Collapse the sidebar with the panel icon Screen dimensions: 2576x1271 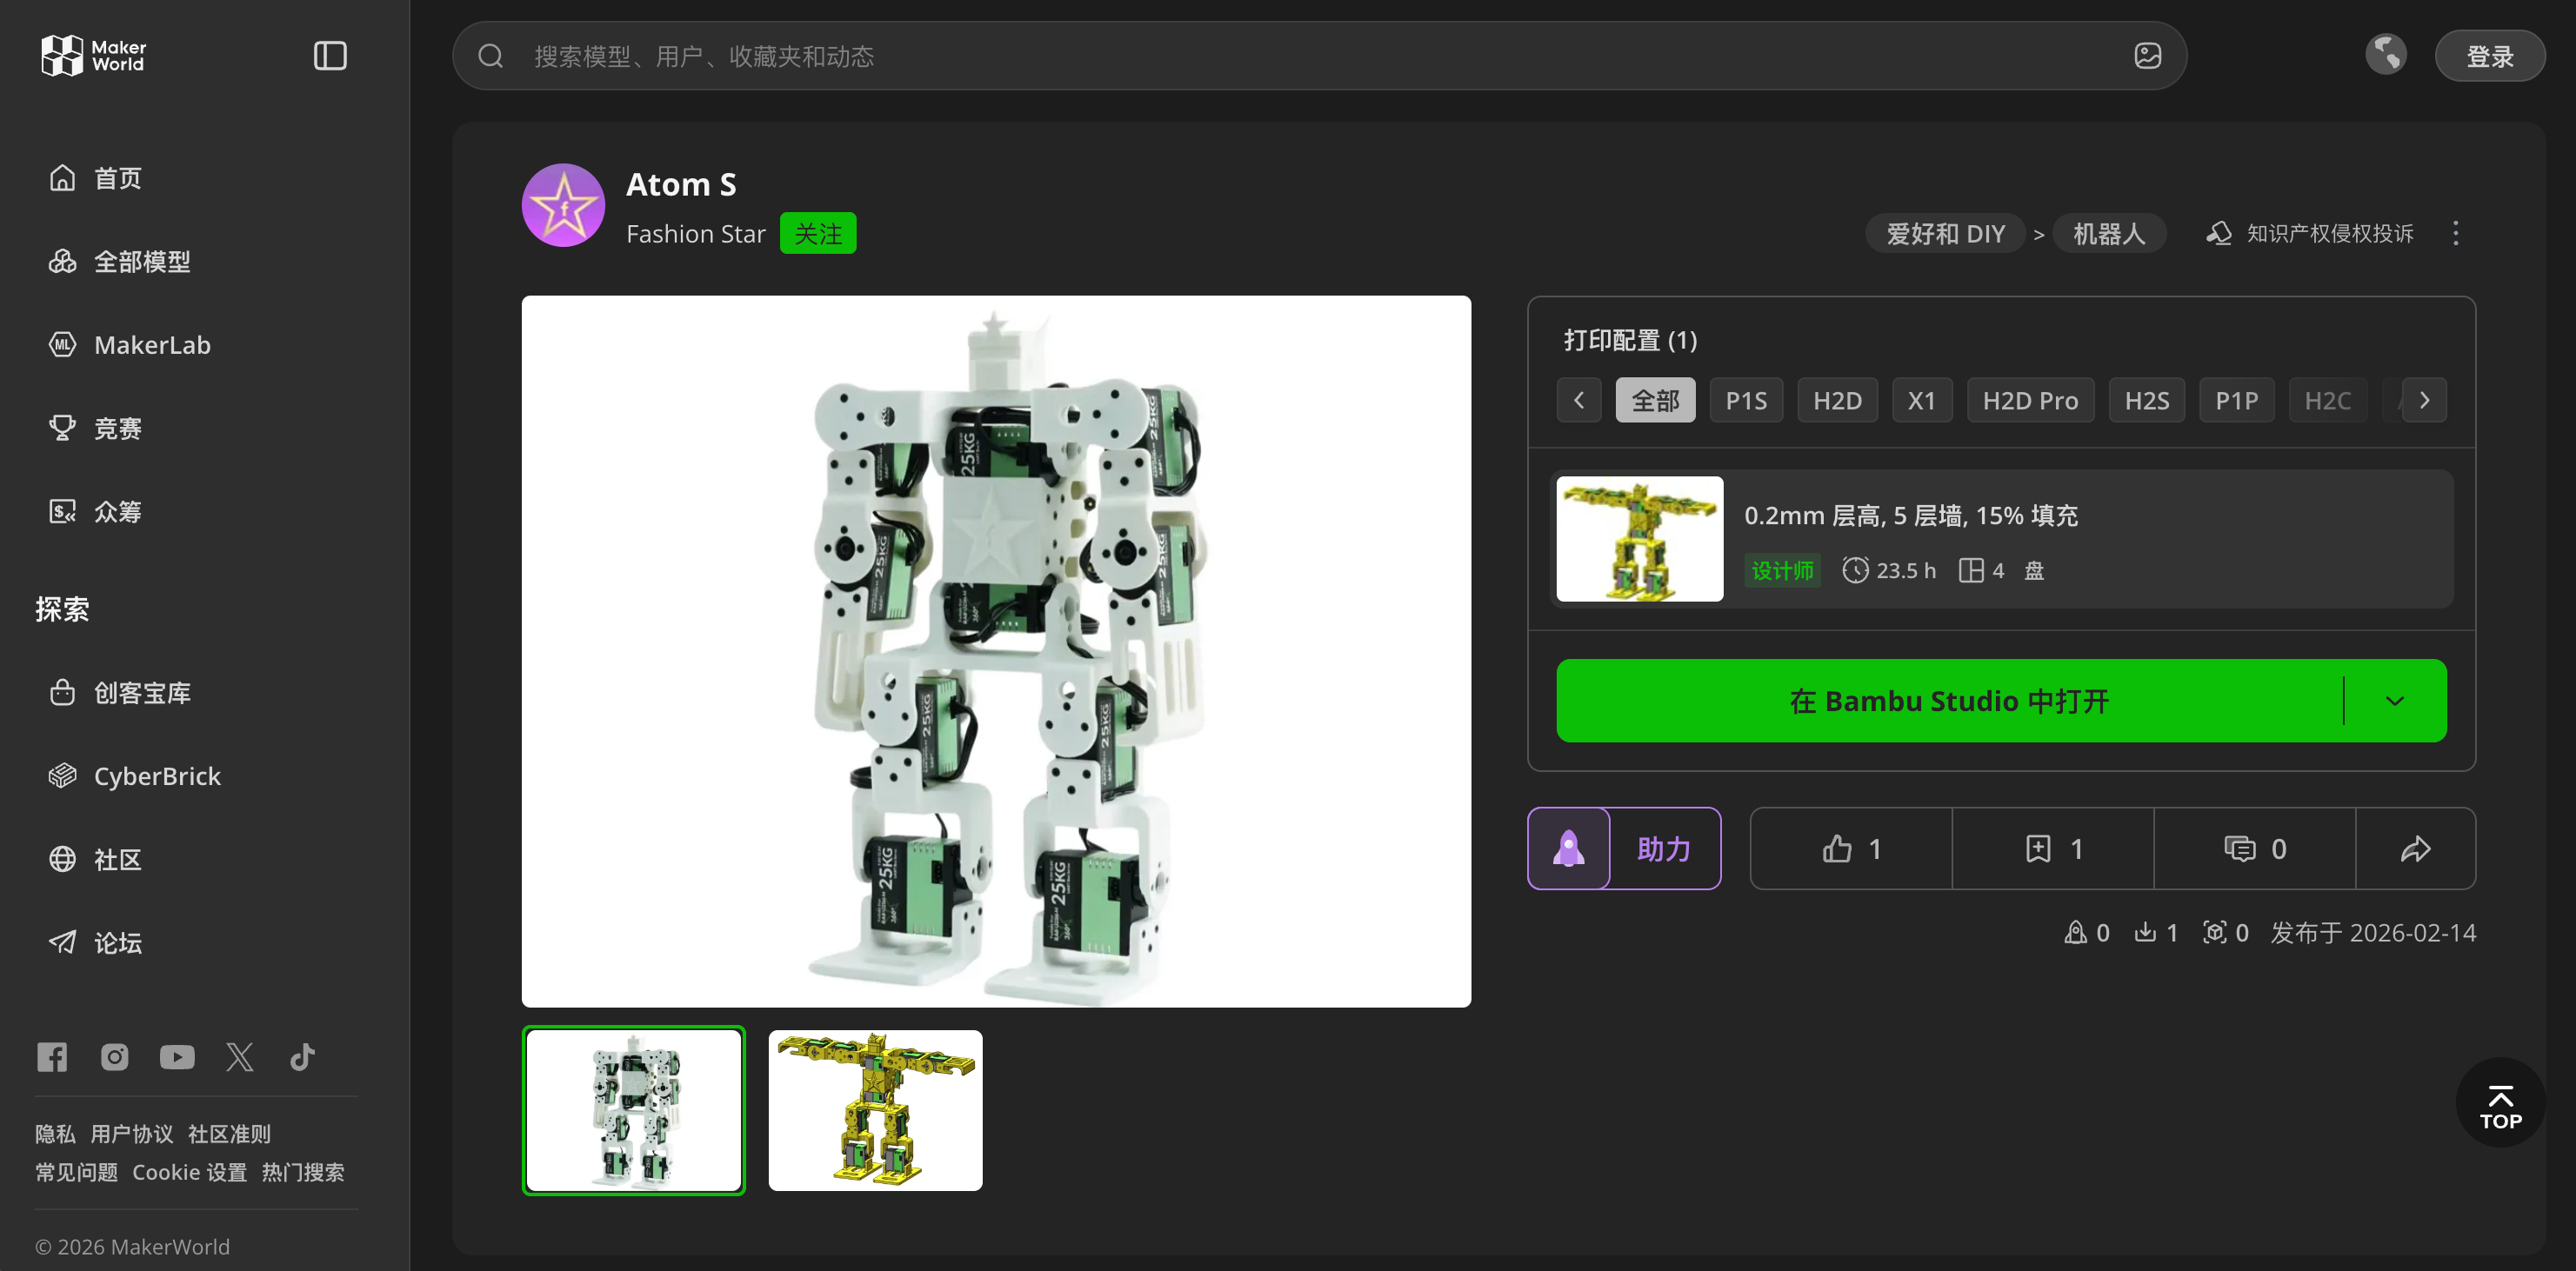[x=330, y=56]
